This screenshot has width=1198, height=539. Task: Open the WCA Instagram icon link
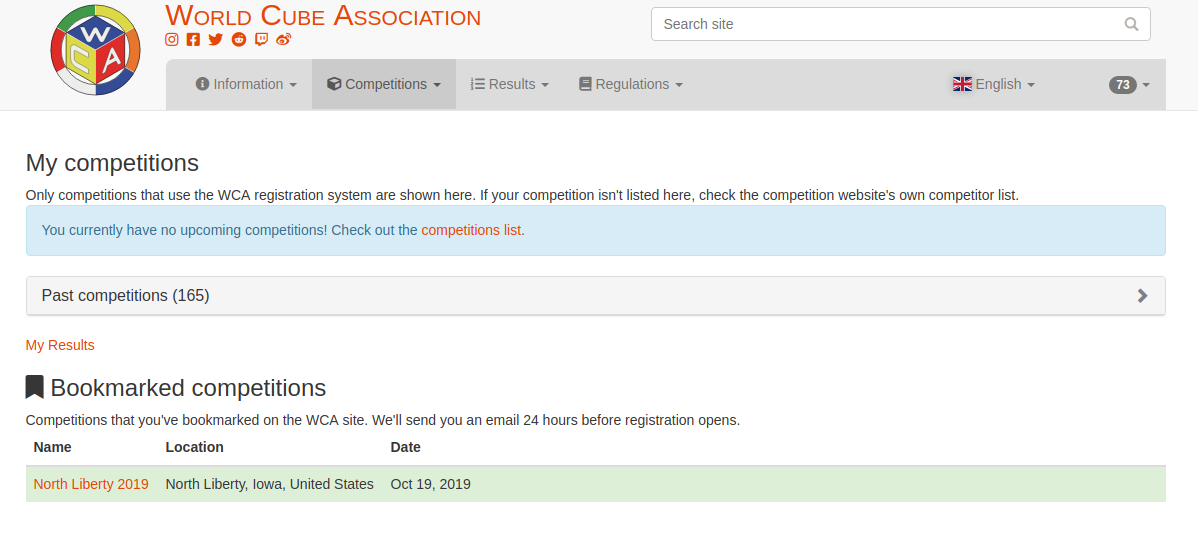point(172,39)
